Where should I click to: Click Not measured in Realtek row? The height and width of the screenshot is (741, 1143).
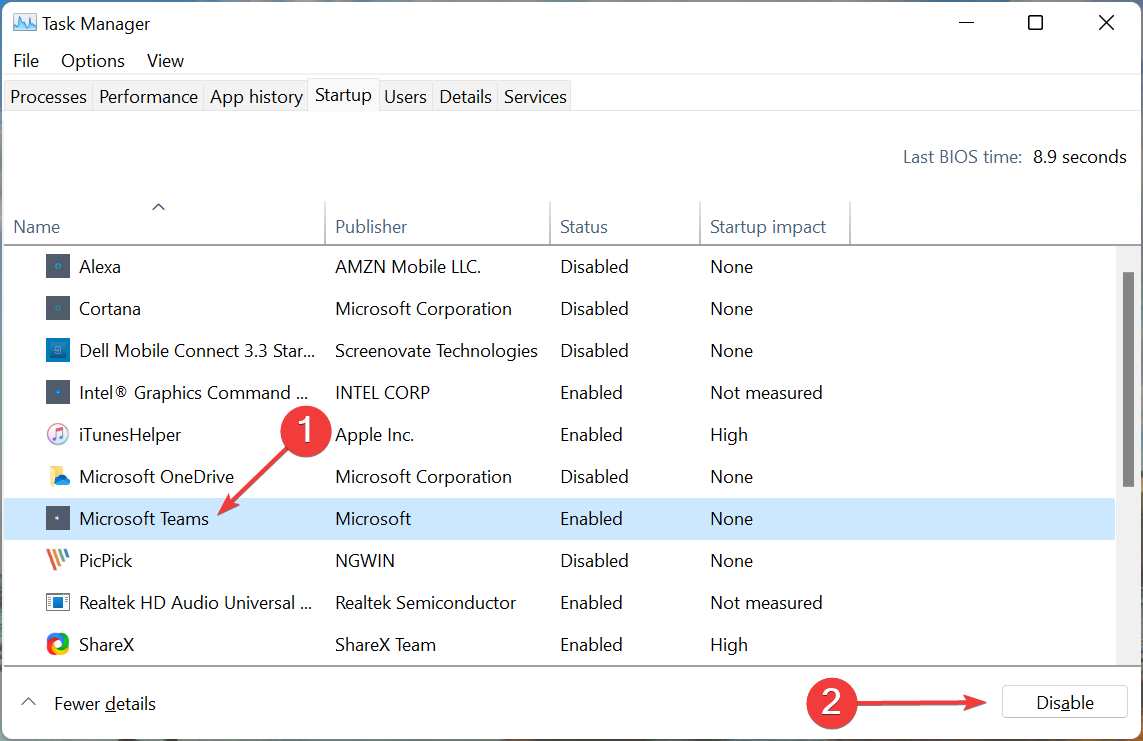click(x=766, y=603)
